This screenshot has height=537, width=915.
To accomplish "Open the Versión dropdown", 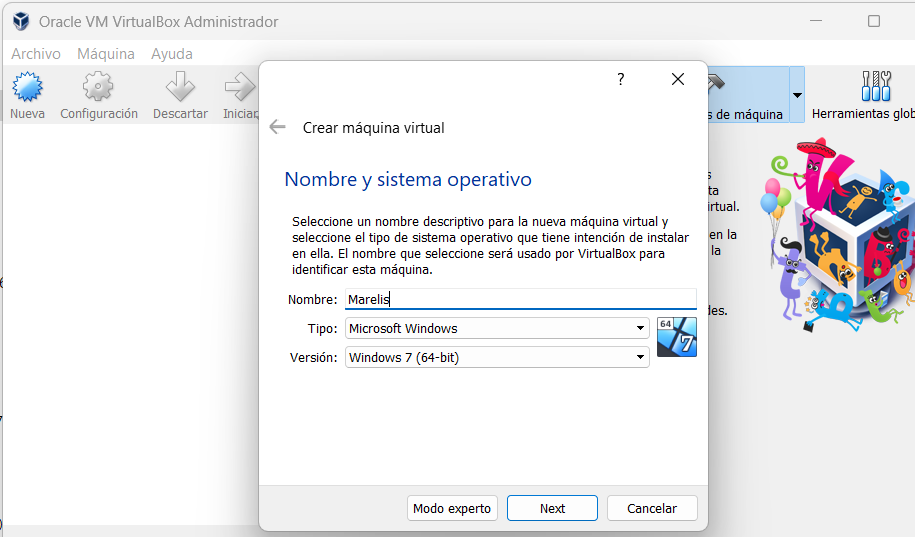I will (497, 357).
